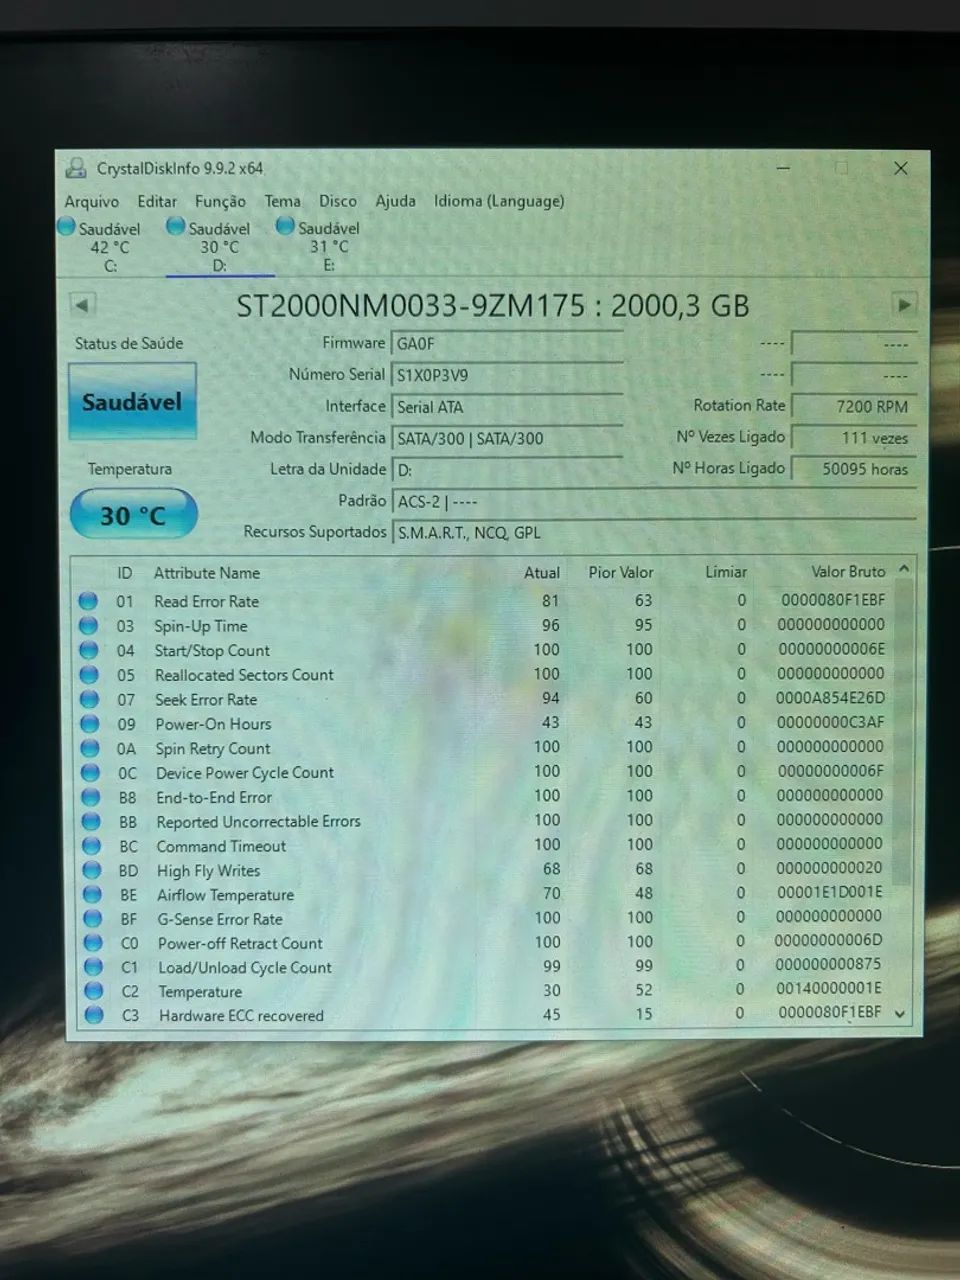
Task: Click the Pior Valor column header
Action: click(621, 572)
